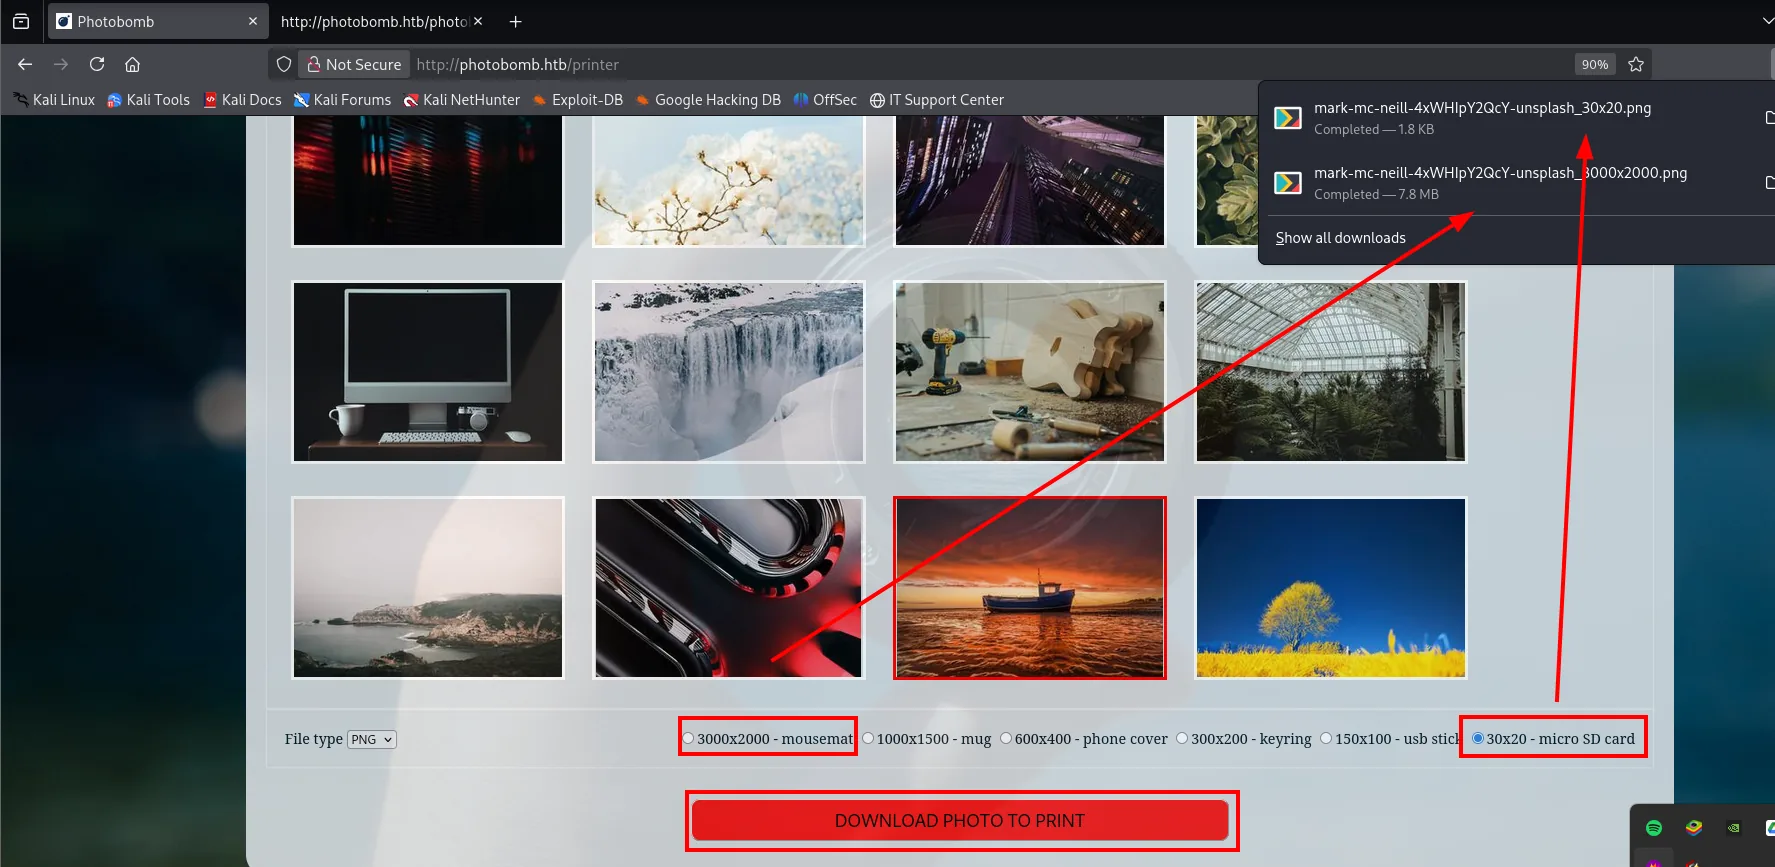Select the yellow tree photo thumbnail

1331,588
